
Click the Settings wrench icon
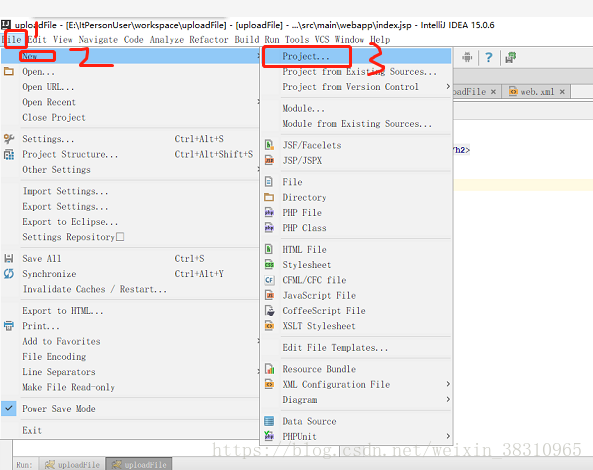click(9, 139)
